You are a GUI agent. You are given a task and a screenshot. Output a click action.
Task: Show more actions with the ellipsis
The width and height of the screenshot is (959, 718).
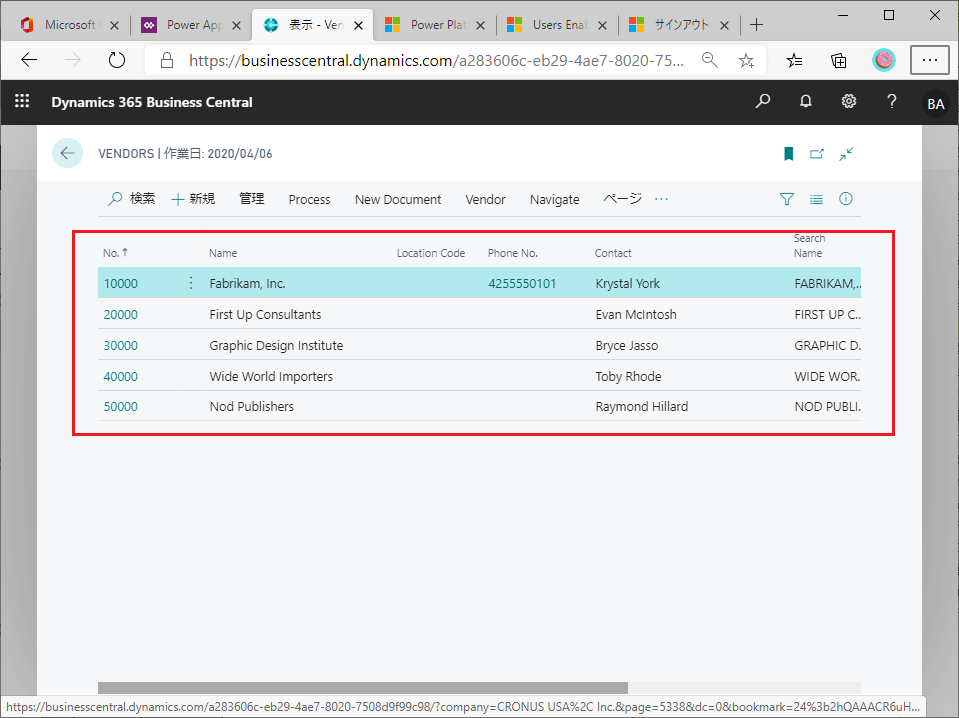(x=662, y=199)
